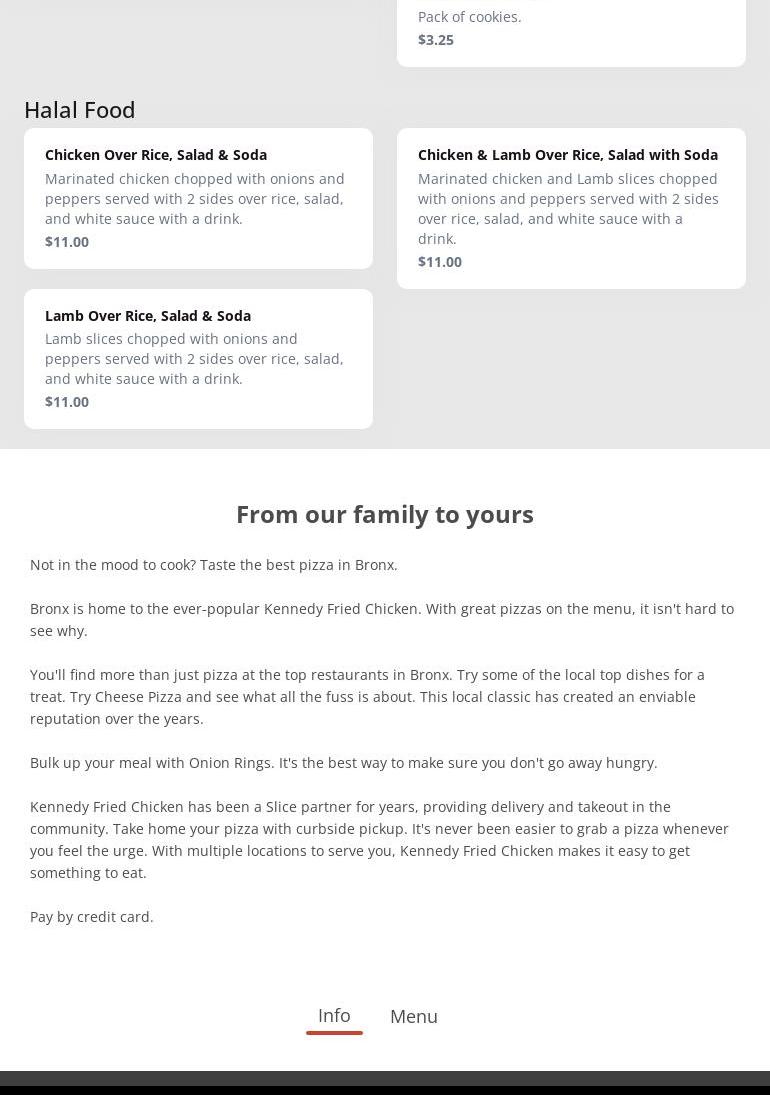Viewport: 770px width, 1095px height.
Task: Switch to the Info tab
Action: click(334, 1015)
